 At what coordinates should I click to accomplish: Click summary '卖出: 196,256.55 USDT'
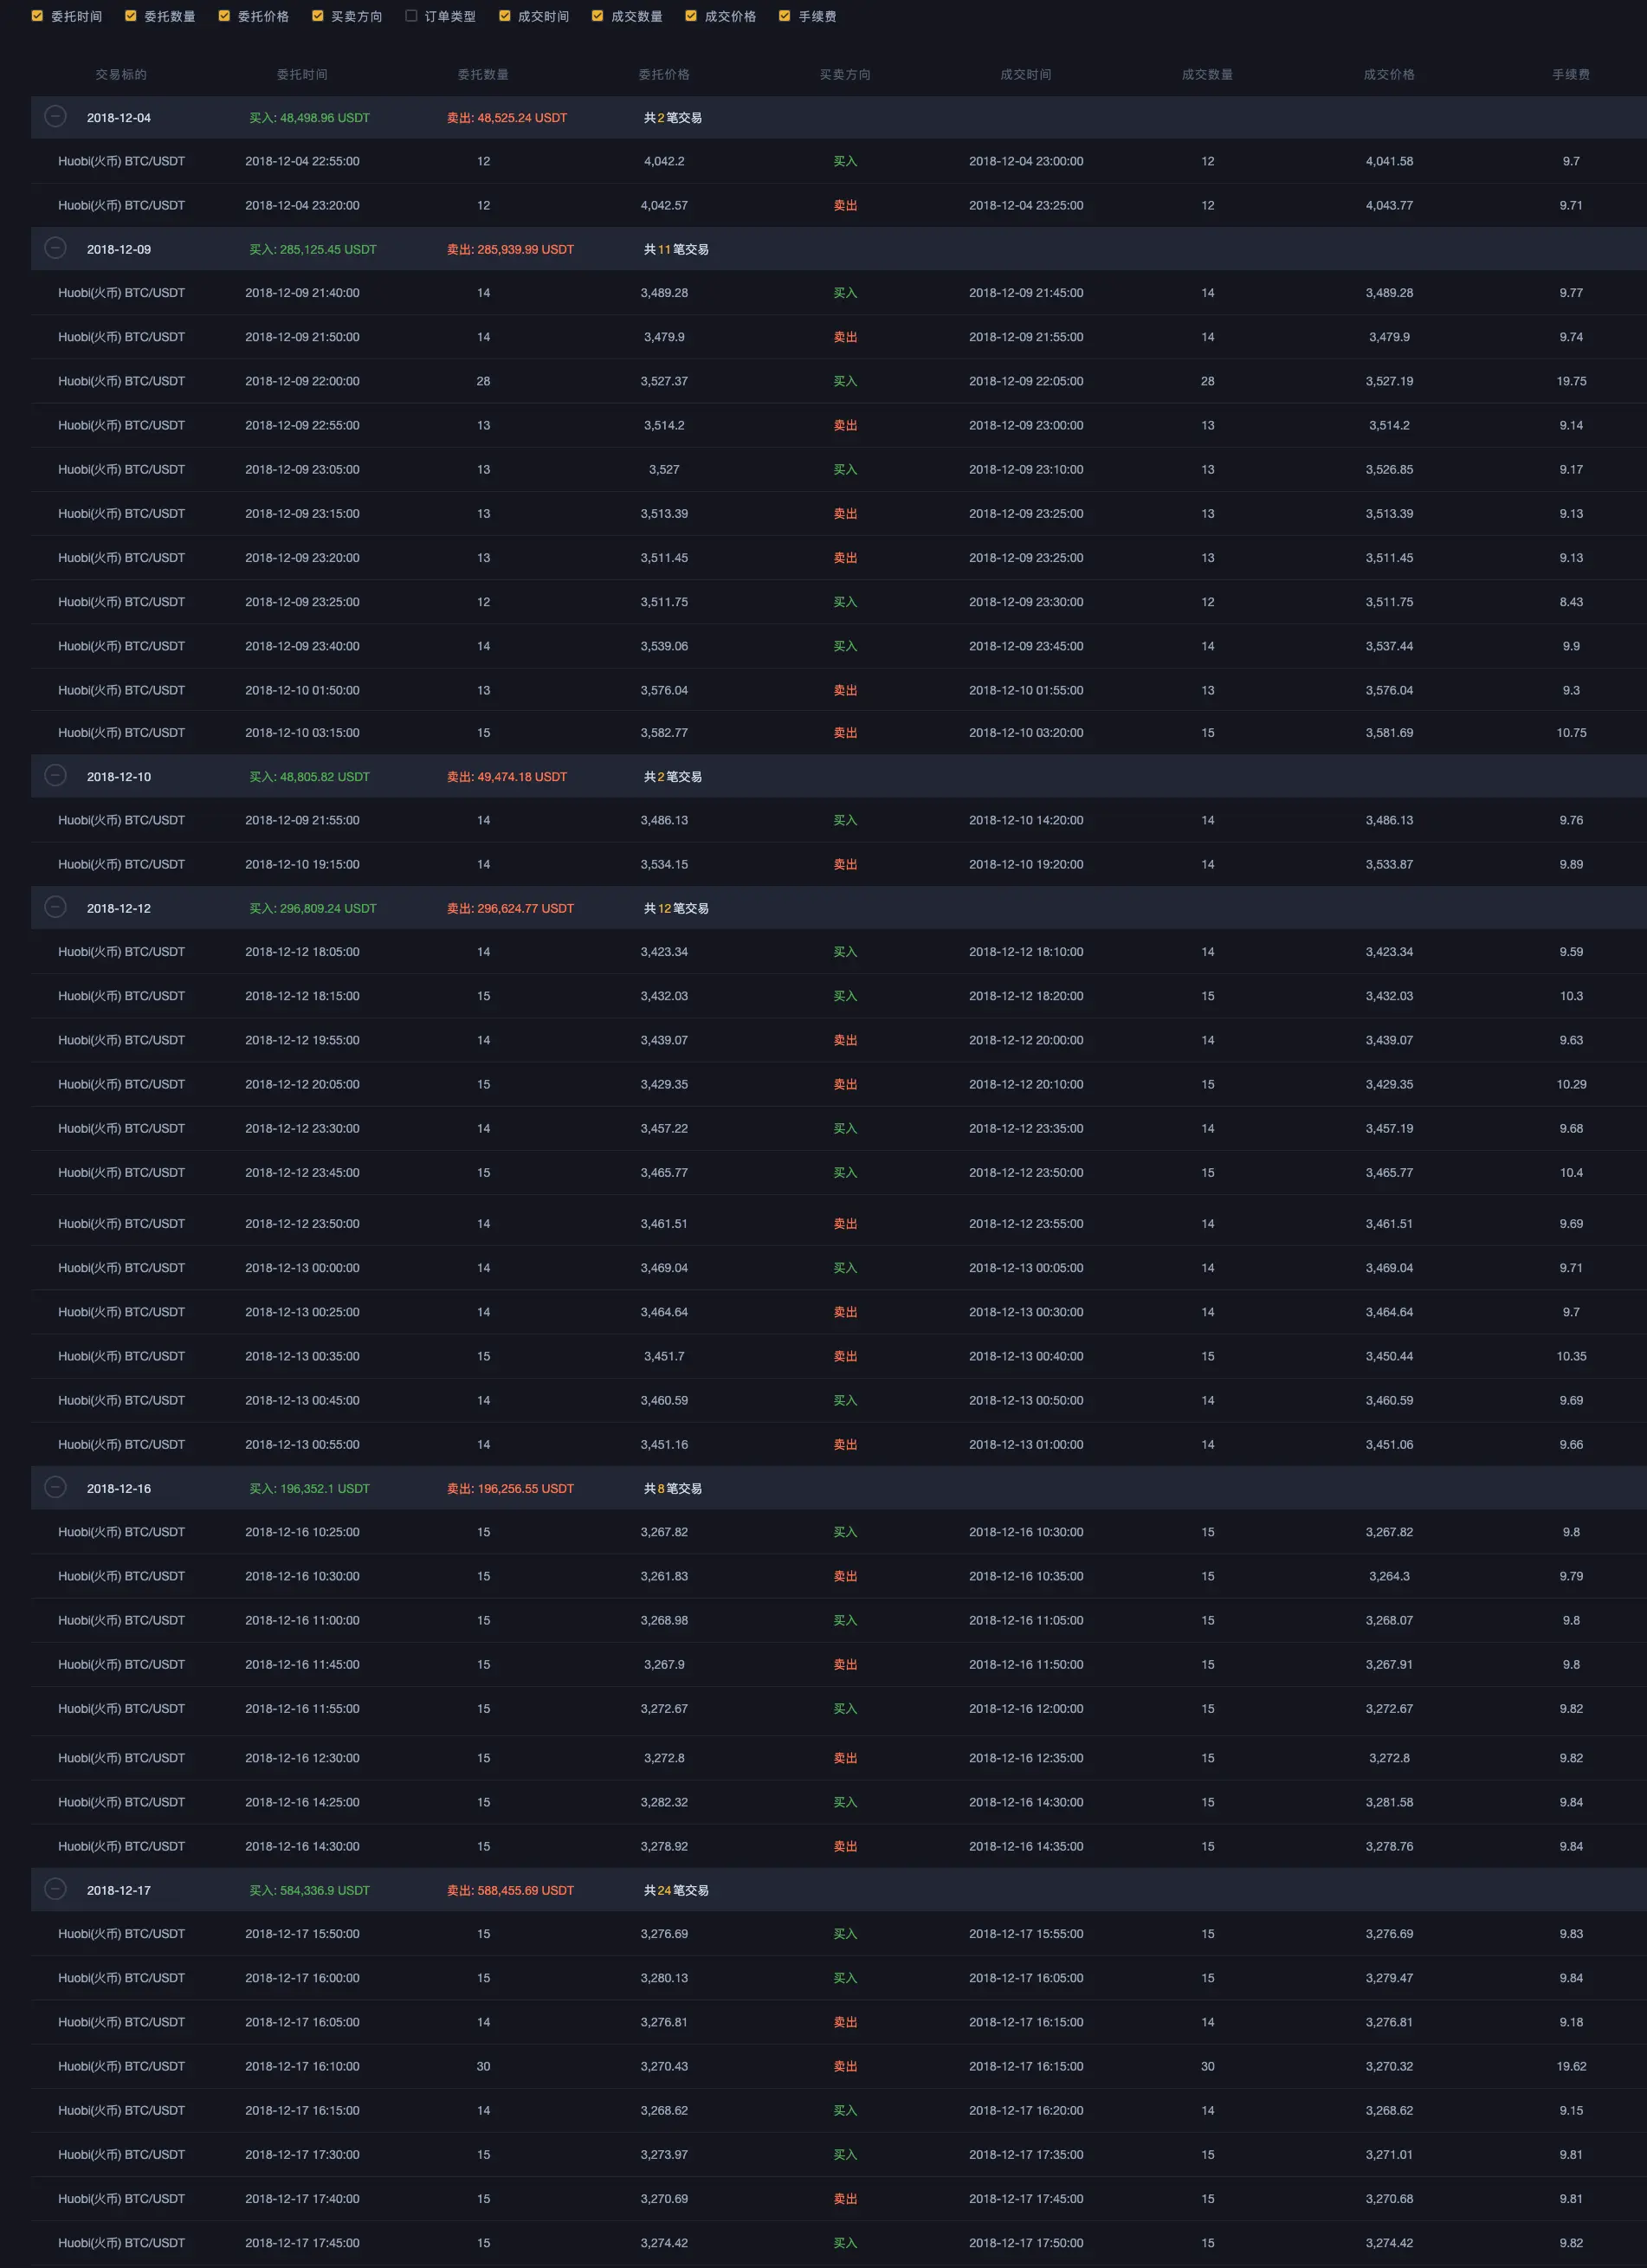[x=510, y=1489]
